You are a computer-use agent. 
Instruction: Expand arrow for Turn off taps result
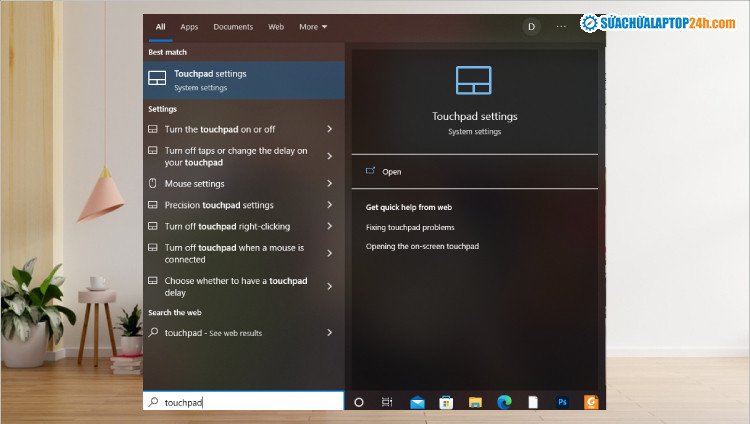coord(330,156)
